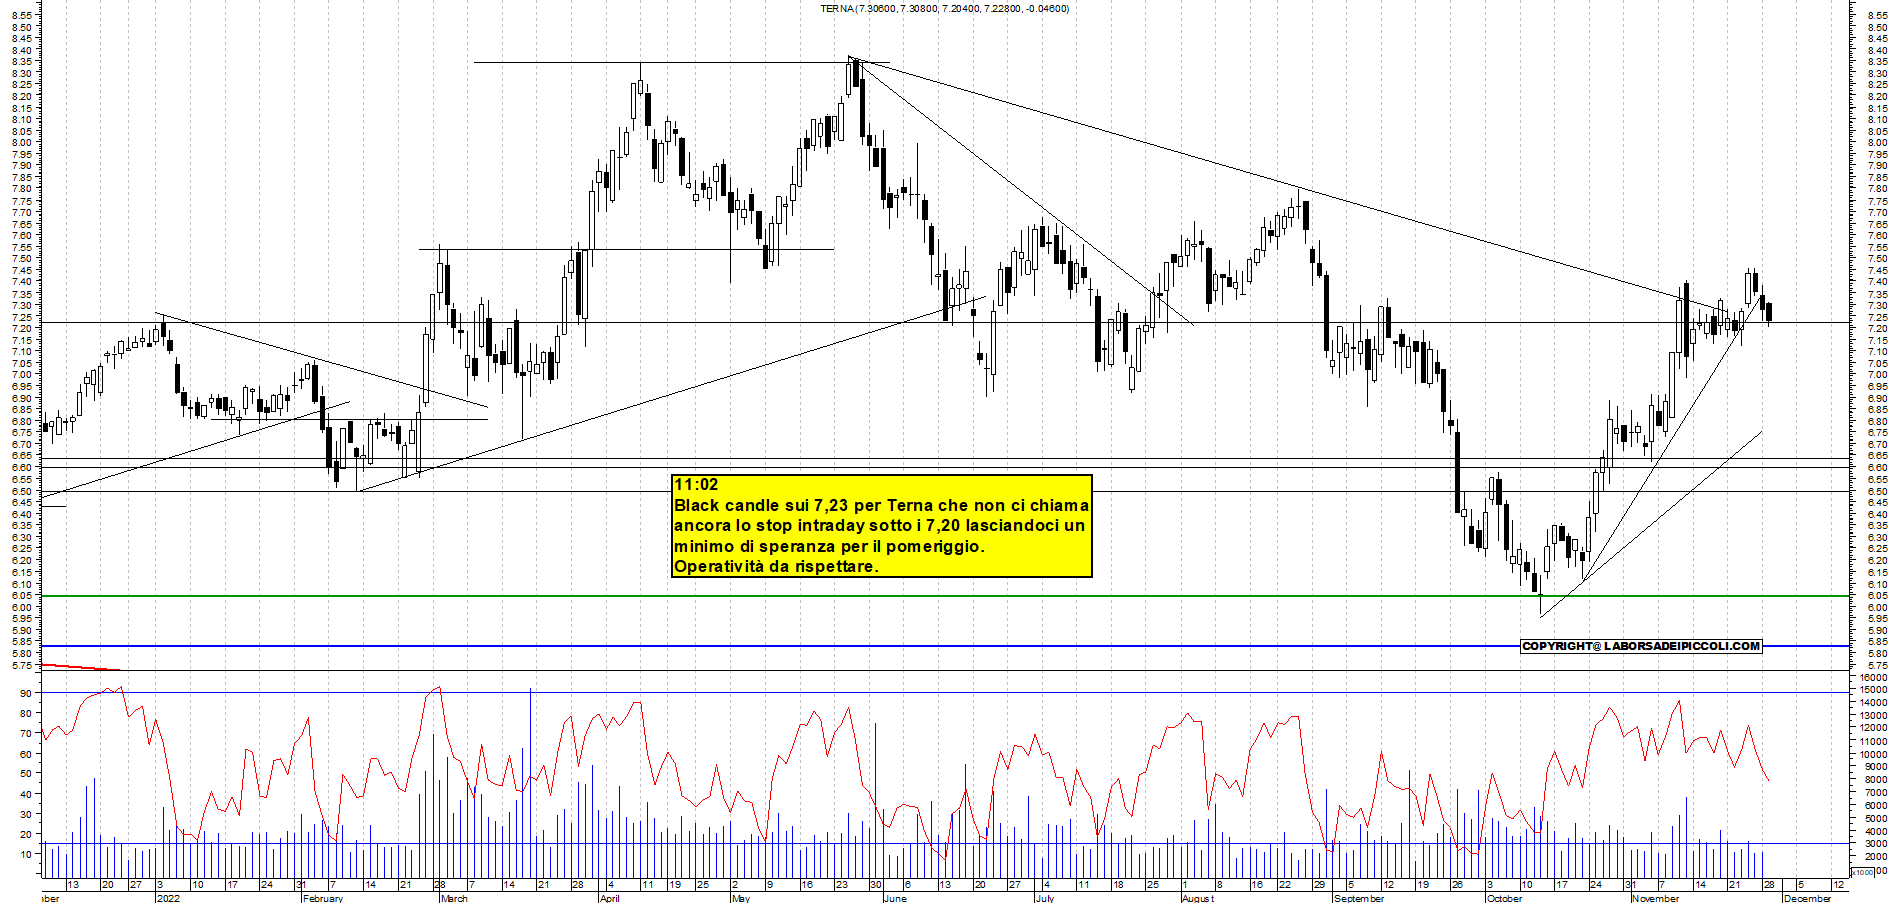
Task: Click the June month label
Action: pos(895,898)
